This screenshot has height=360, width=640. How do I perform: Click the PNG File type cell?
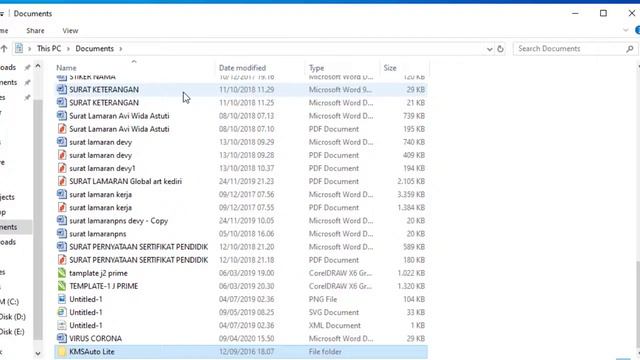coord(323,299)
